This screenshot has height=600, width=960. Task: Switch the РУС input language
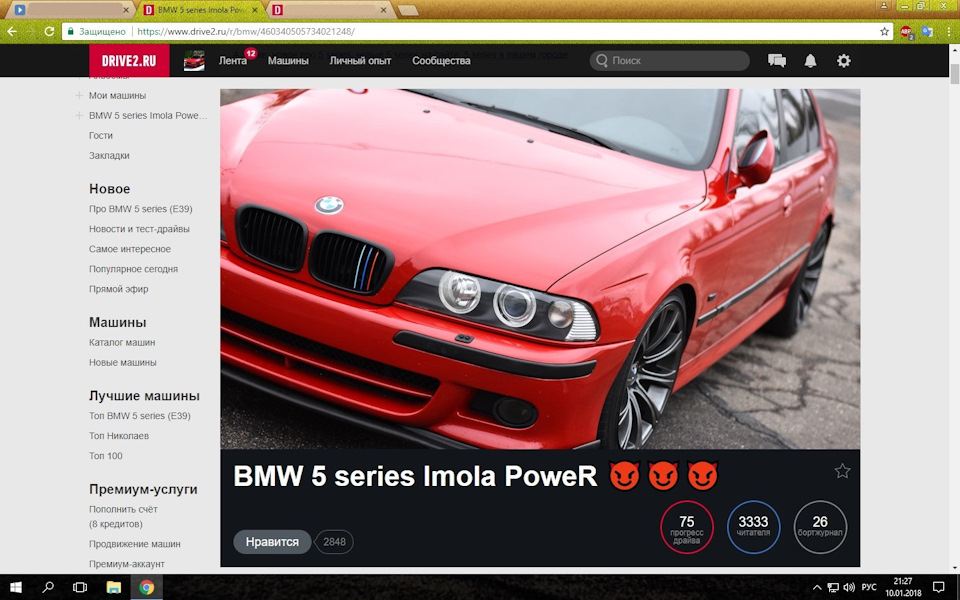[x=868, y=588]
